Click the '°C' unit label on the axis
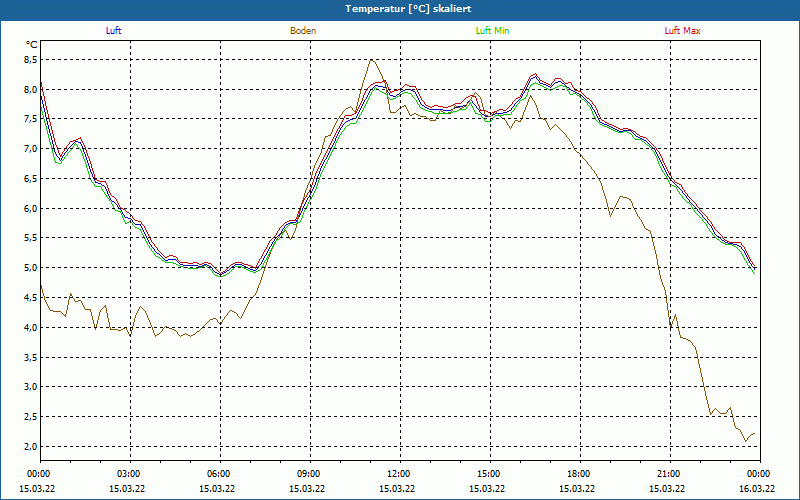Screen dimensions: 800x500 point(32,44)
